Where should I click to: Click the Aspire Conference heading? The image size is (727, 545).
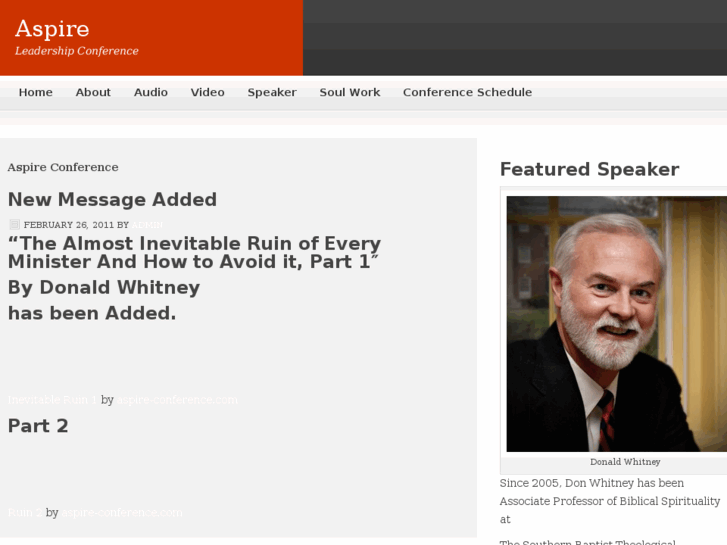coord(63,167)
